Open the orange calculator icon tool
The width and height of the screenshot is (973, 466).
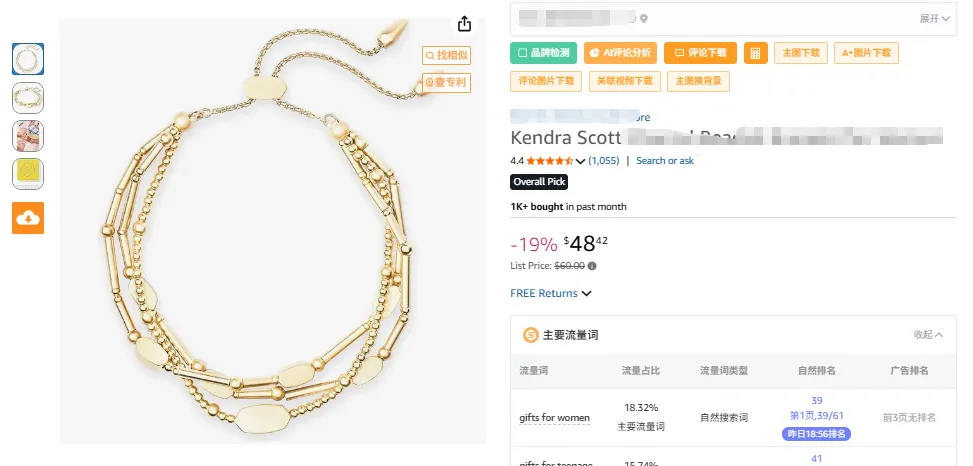tap(755, 53)
